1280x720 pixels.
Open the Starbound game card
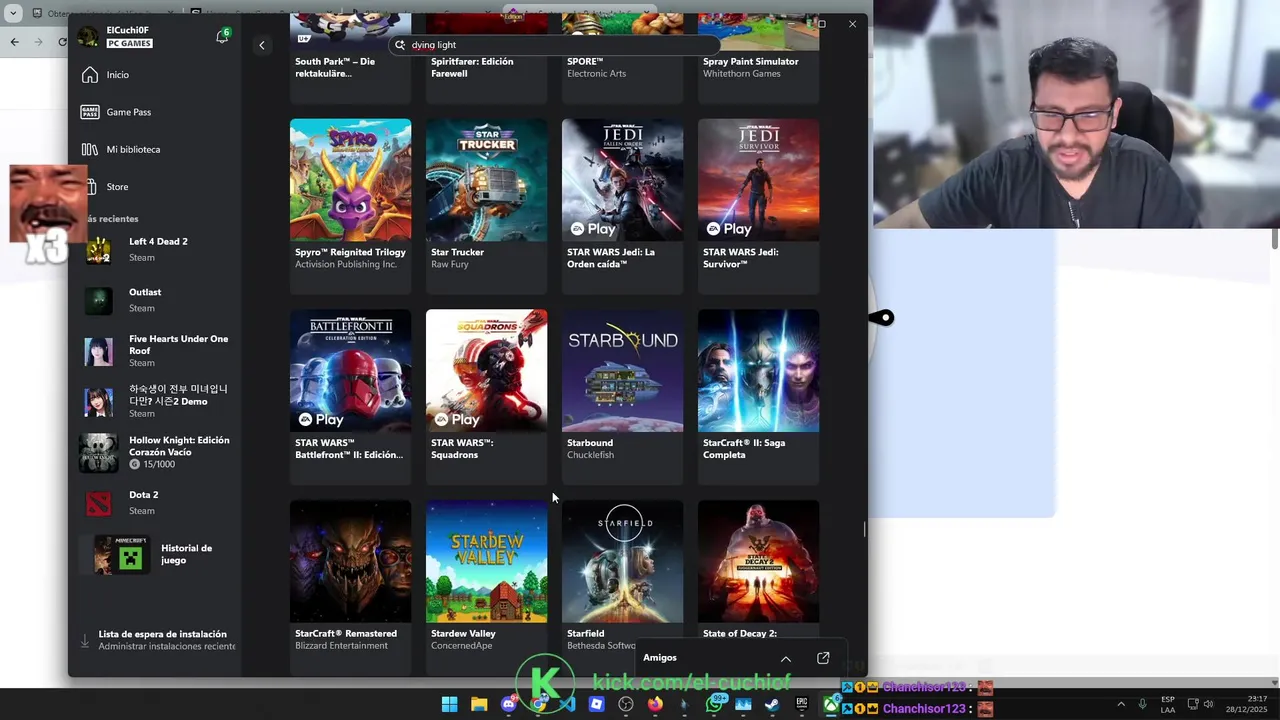click(622, 397)
